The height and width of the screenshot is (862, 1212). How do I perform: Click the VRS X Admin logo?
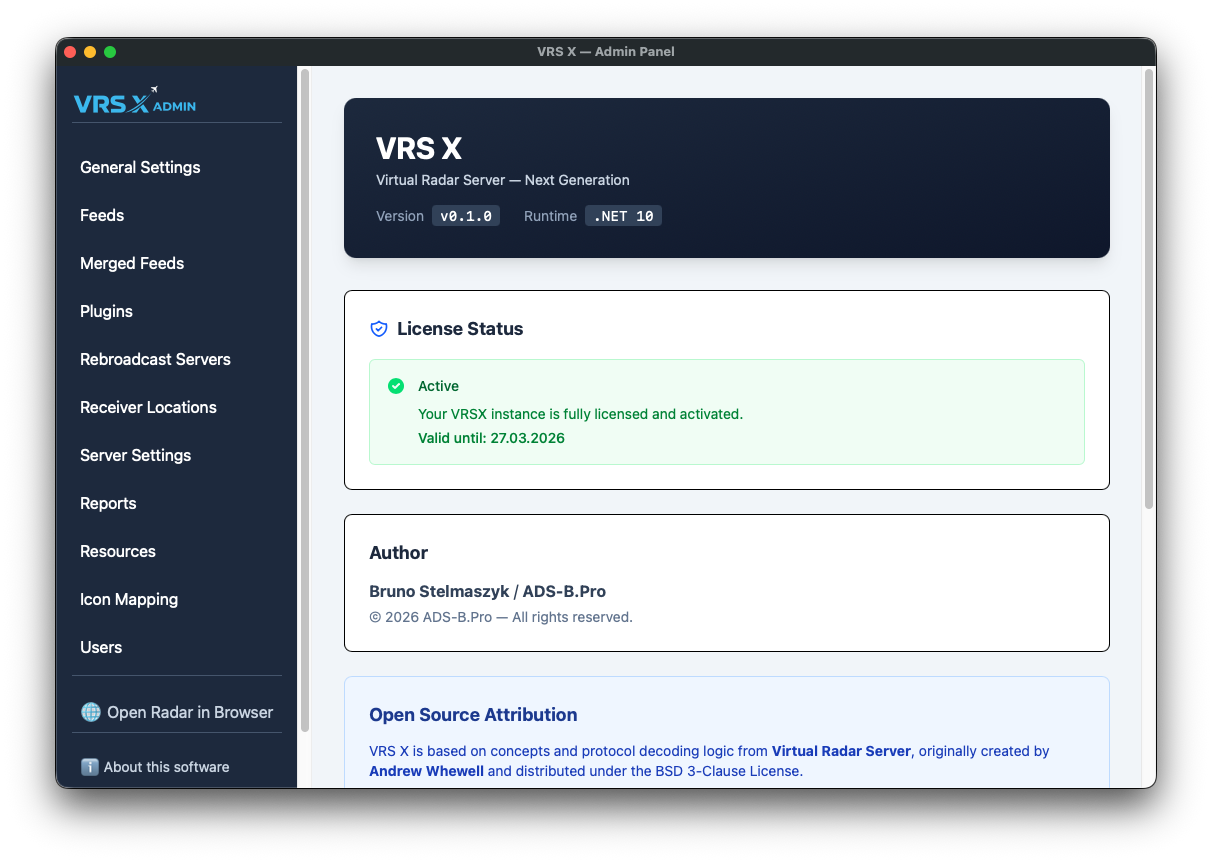(135, 101)
